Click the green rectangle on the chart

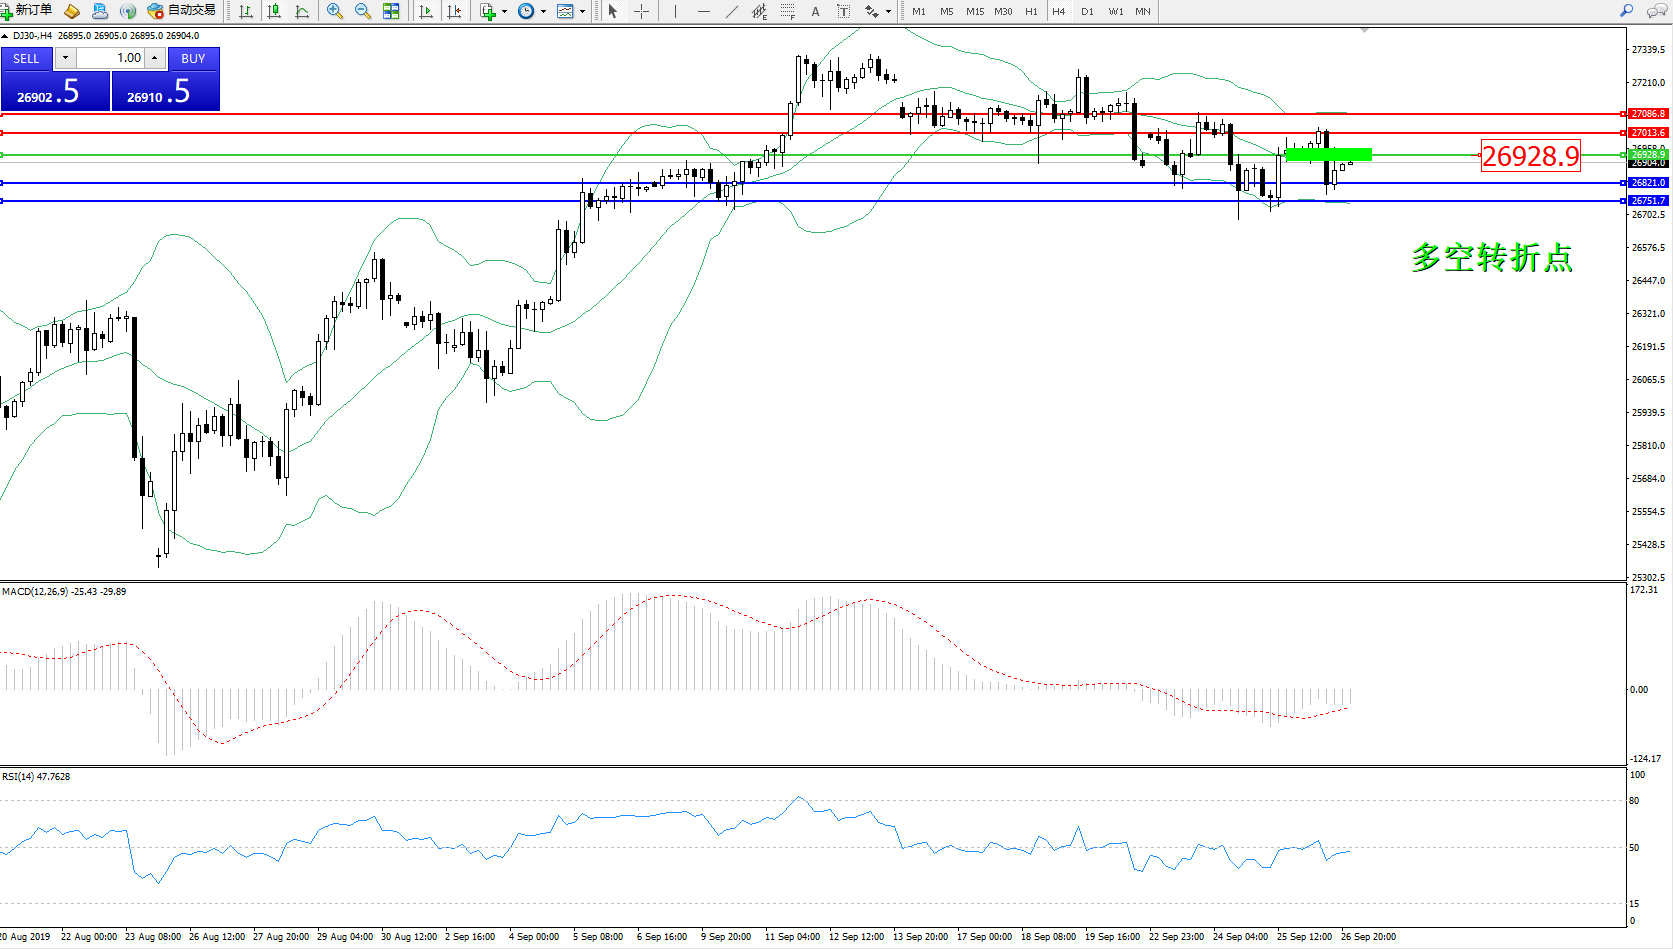[x=1327, y=154]
